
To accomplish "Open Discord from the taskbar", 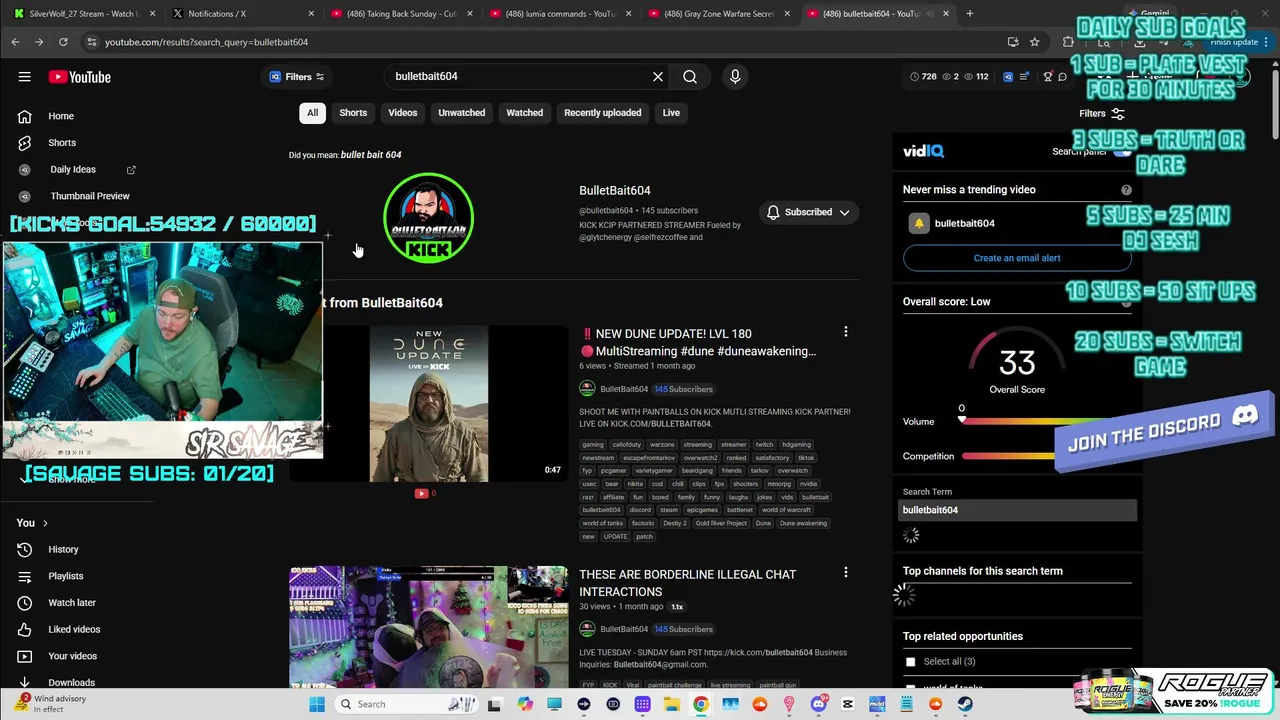I will (819, 704).
